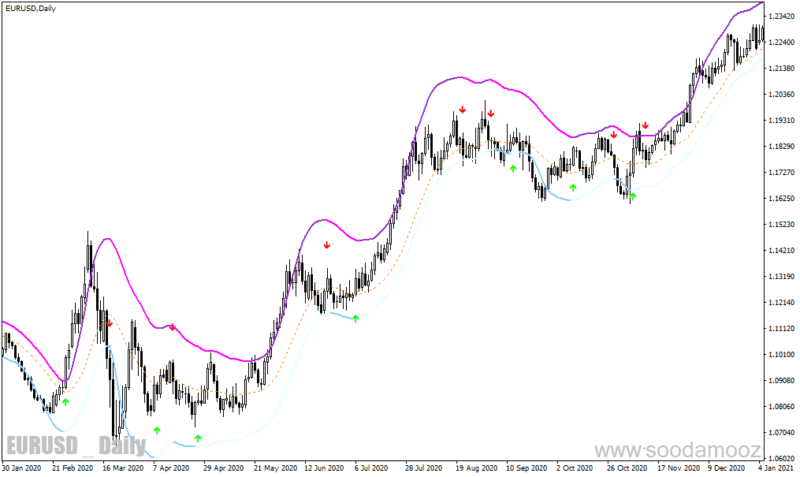
Task: Select the 1.14210 price level
Action: point(782,250)
